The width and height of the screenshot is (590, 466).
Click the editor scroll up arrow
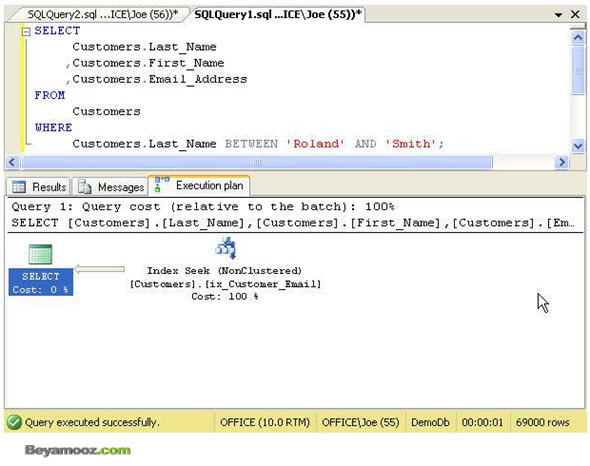(578, 37)
